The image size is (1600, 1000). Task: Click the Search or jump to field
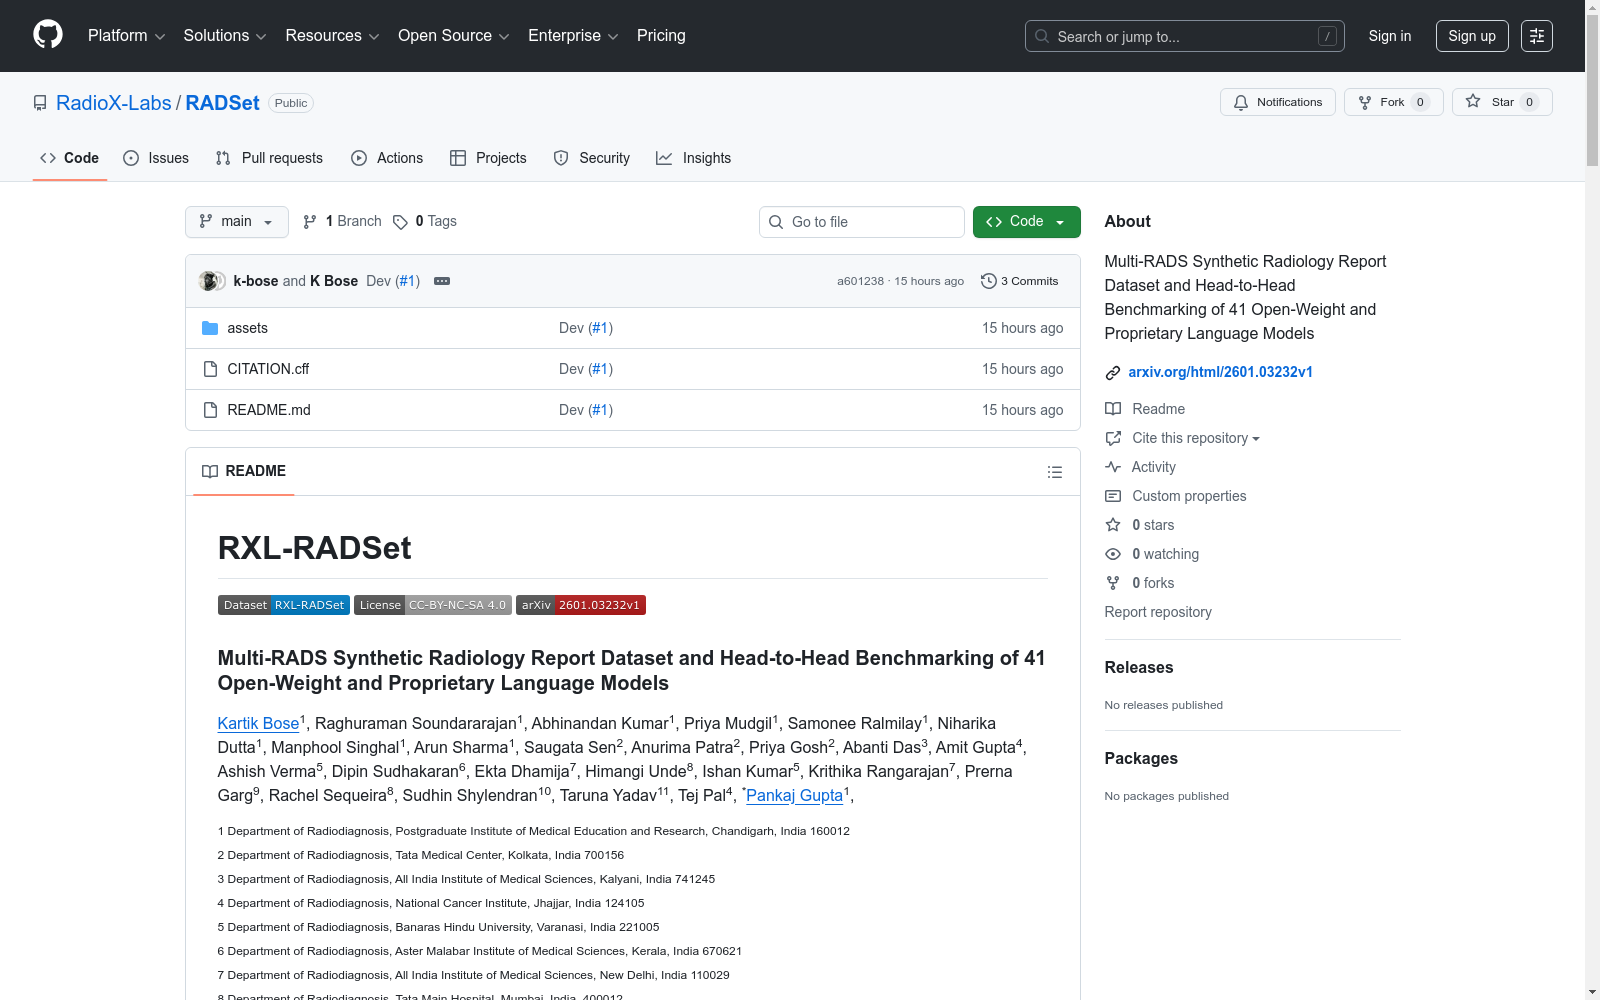pos(1185,36)
